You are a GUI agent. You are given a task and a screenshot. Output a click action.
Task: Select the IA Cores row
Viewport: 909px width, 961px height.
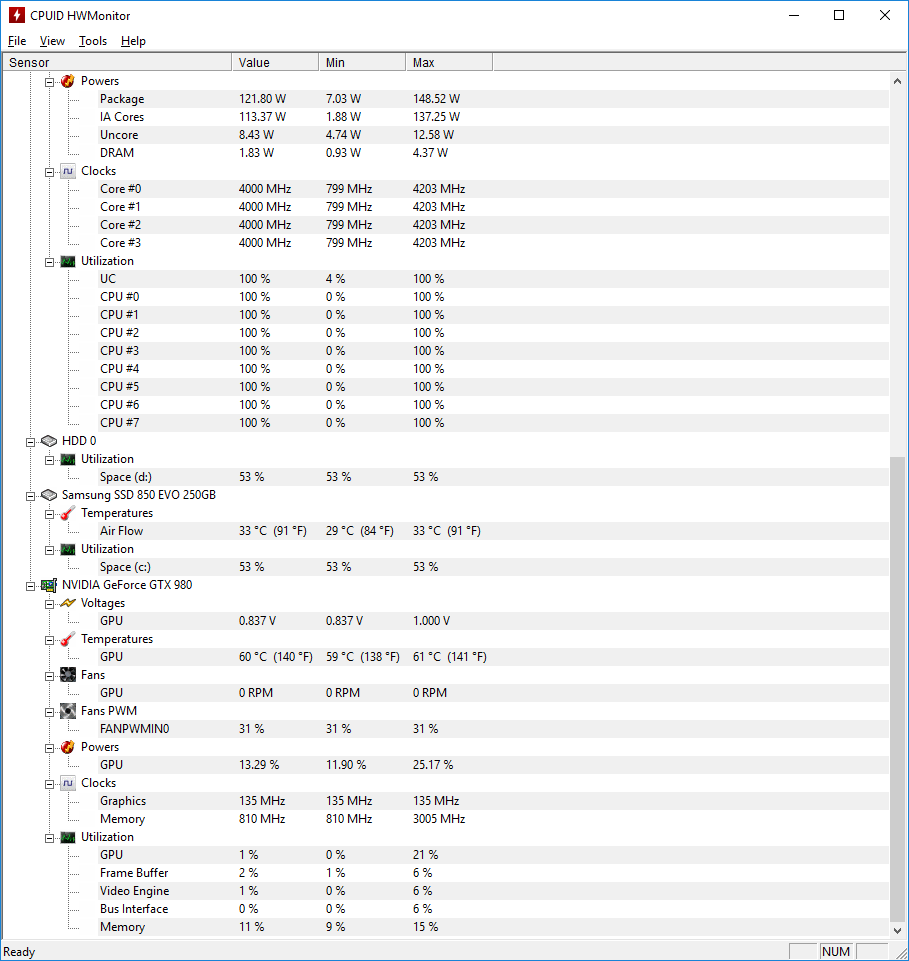click(493, 117)
